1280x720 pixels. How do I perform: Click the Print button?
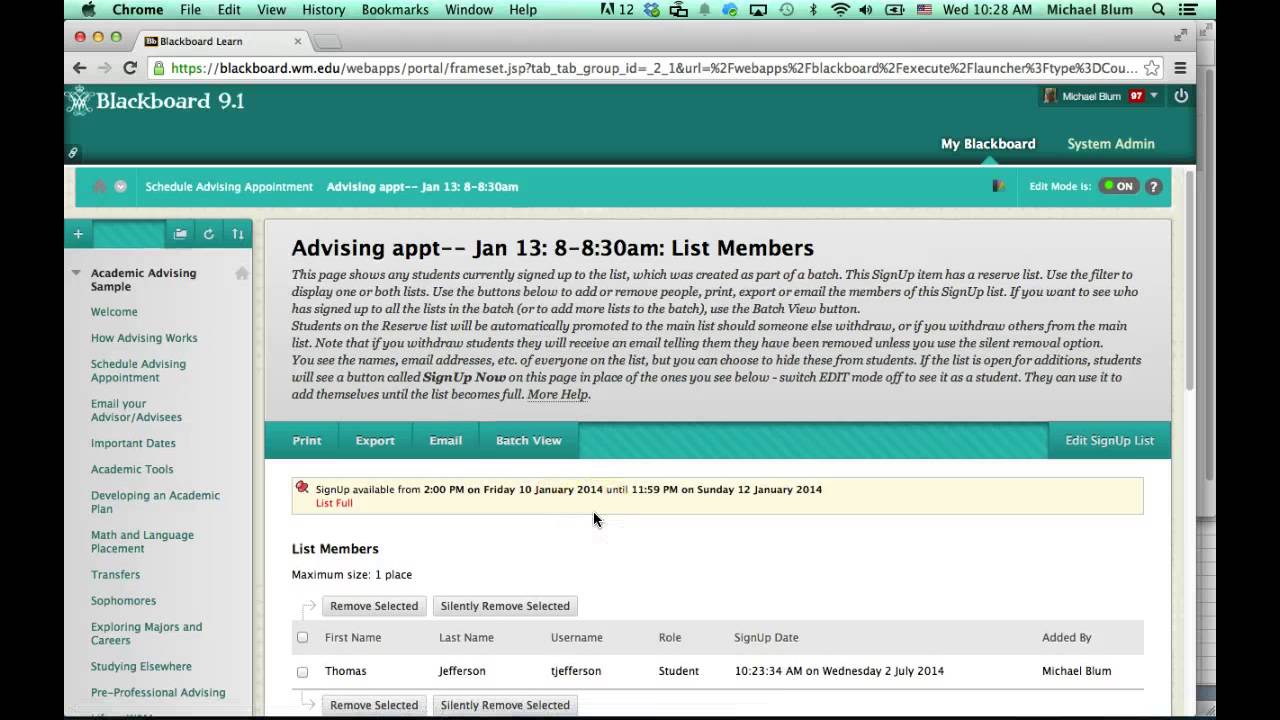tap(307, 441)
